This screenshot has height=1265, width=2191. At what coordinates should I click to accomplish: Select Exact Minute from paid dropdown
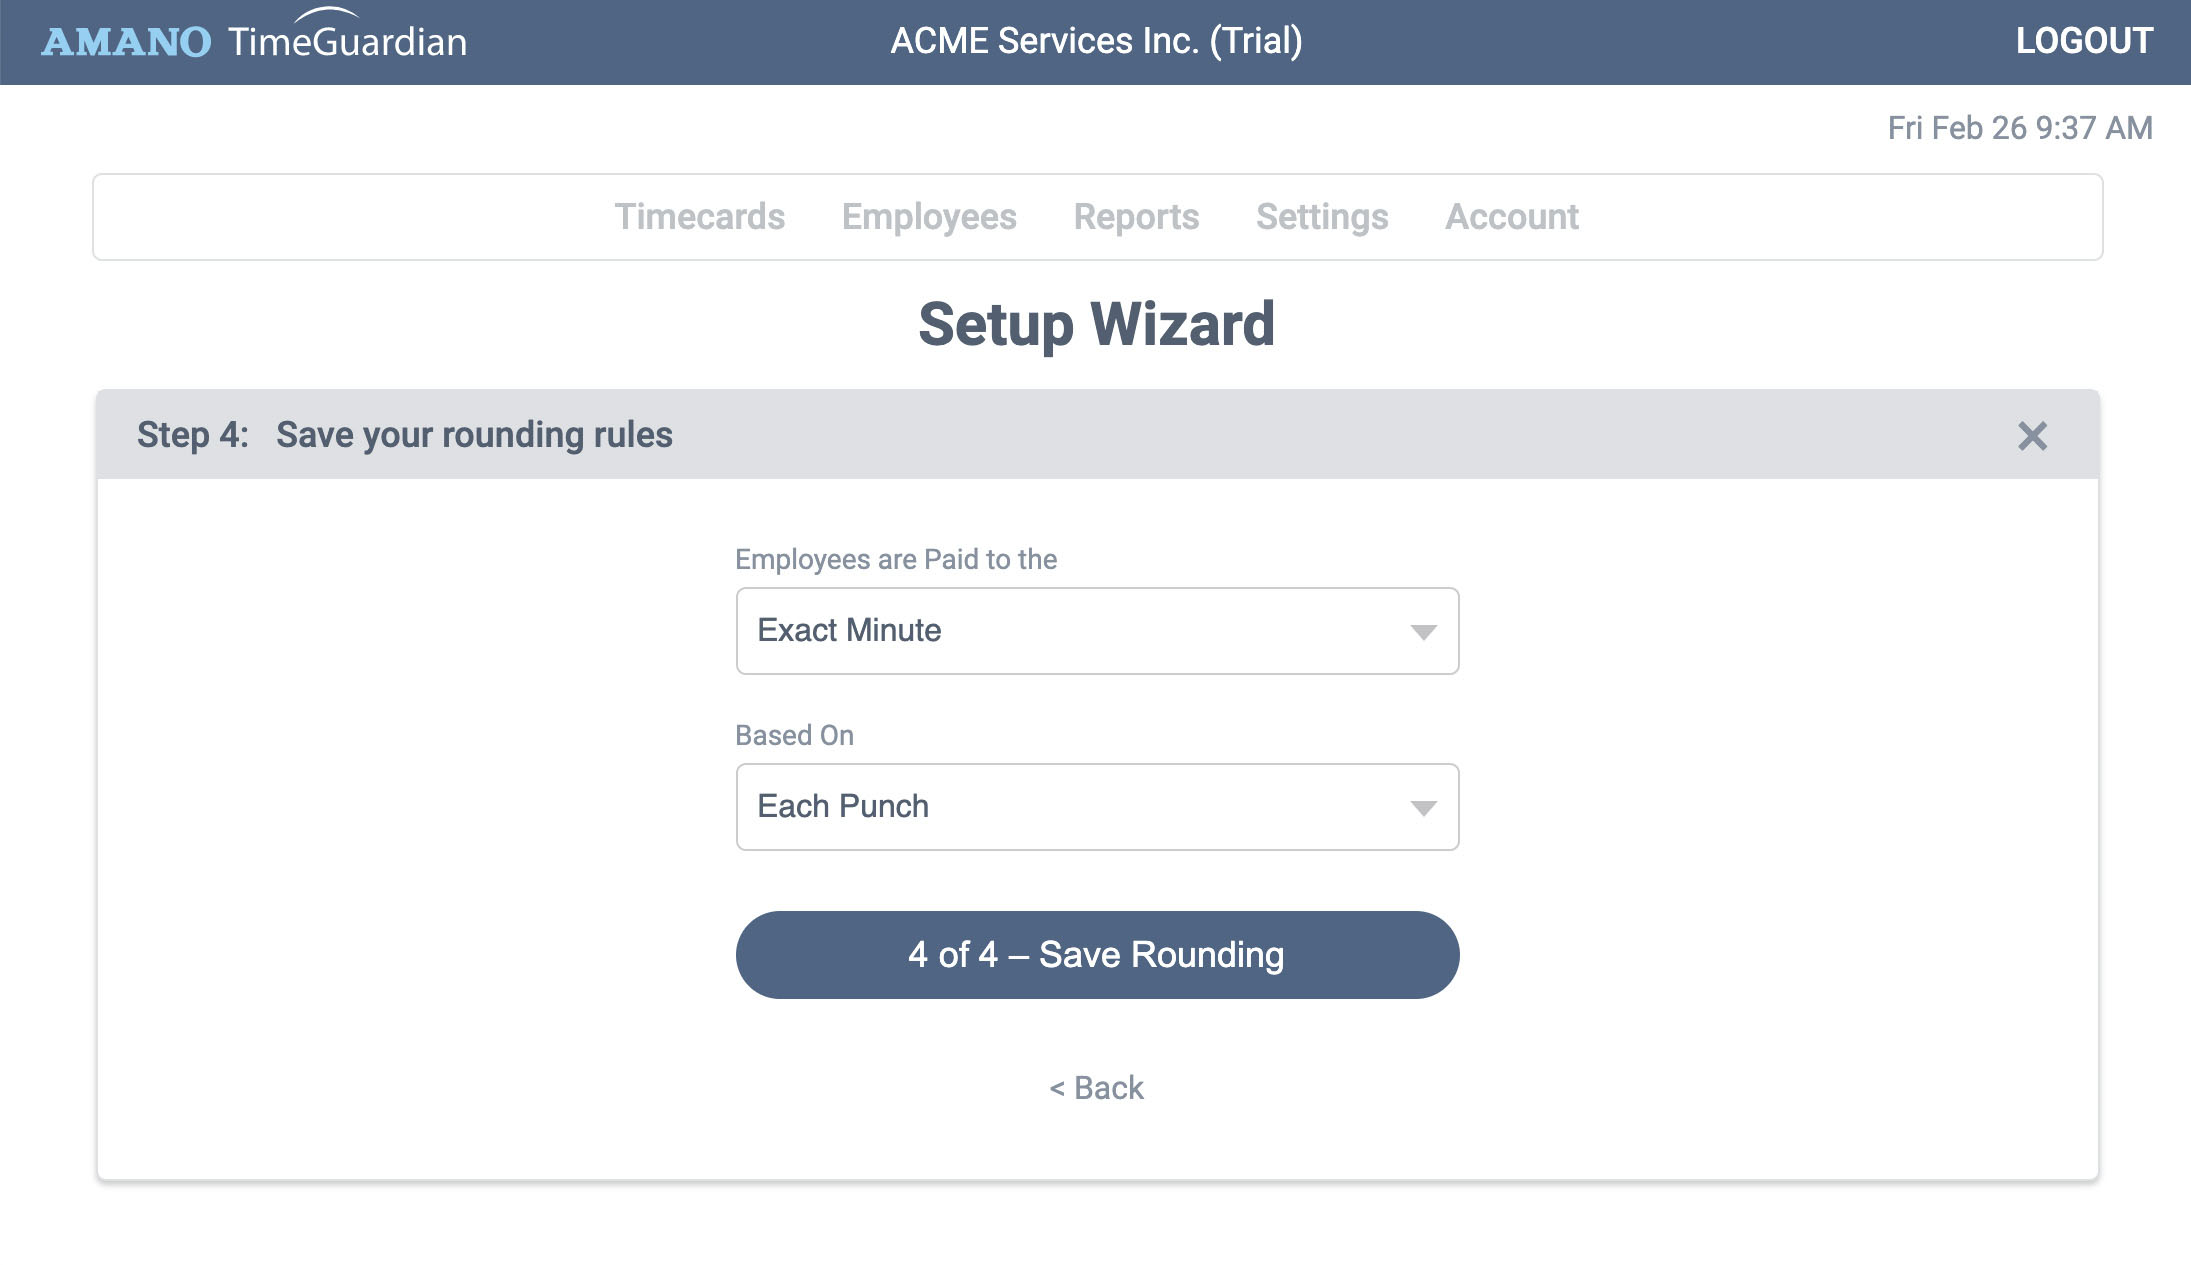(1095, 629)
